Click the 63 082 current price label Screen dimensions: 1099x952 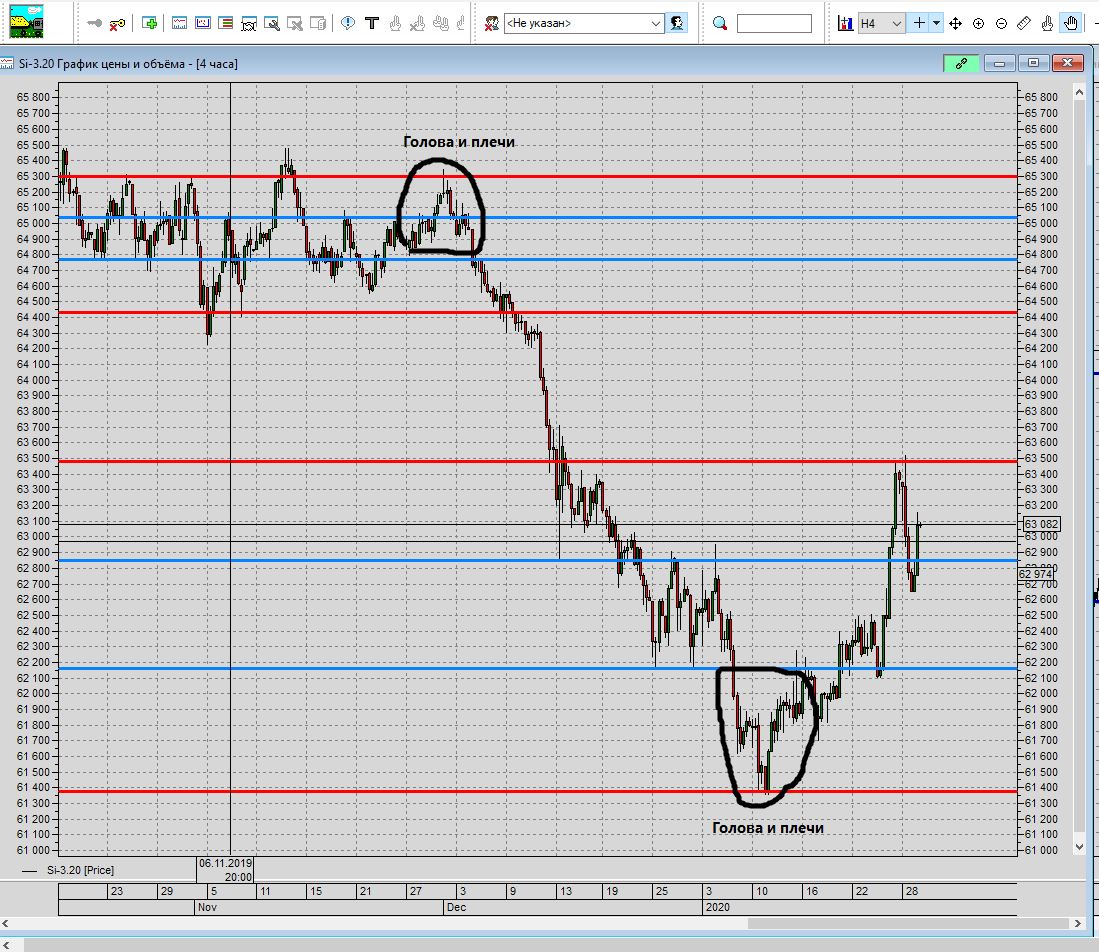[x=1042, y=524]
